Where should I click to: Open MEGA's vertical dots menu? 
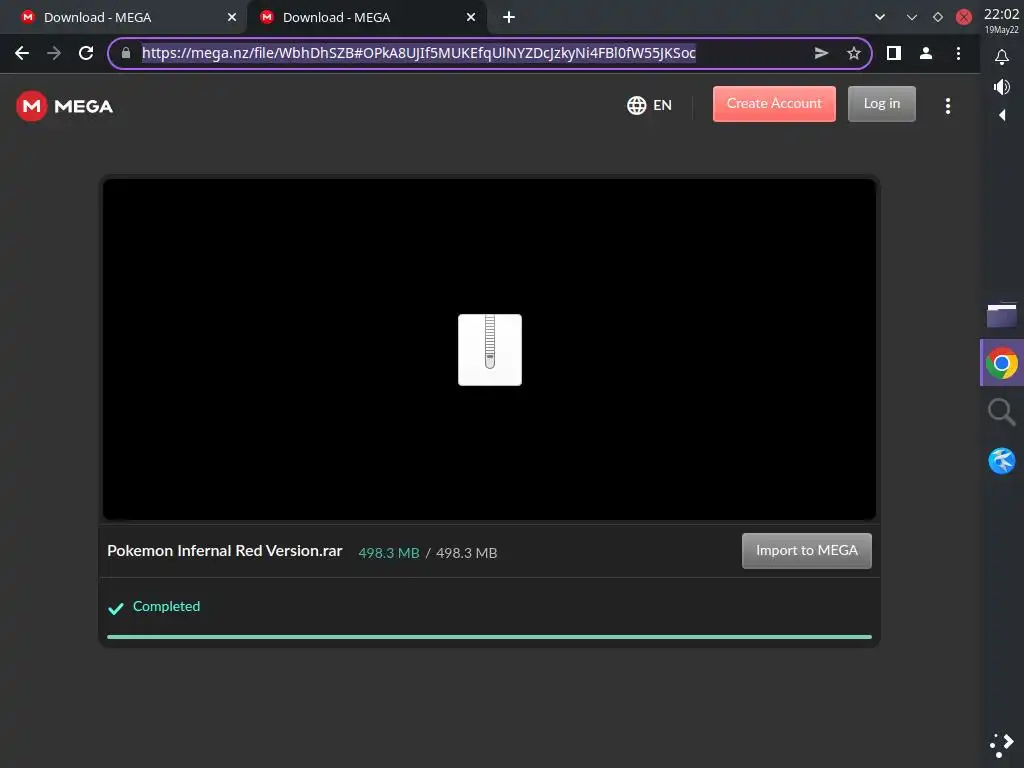pos(948,106)
